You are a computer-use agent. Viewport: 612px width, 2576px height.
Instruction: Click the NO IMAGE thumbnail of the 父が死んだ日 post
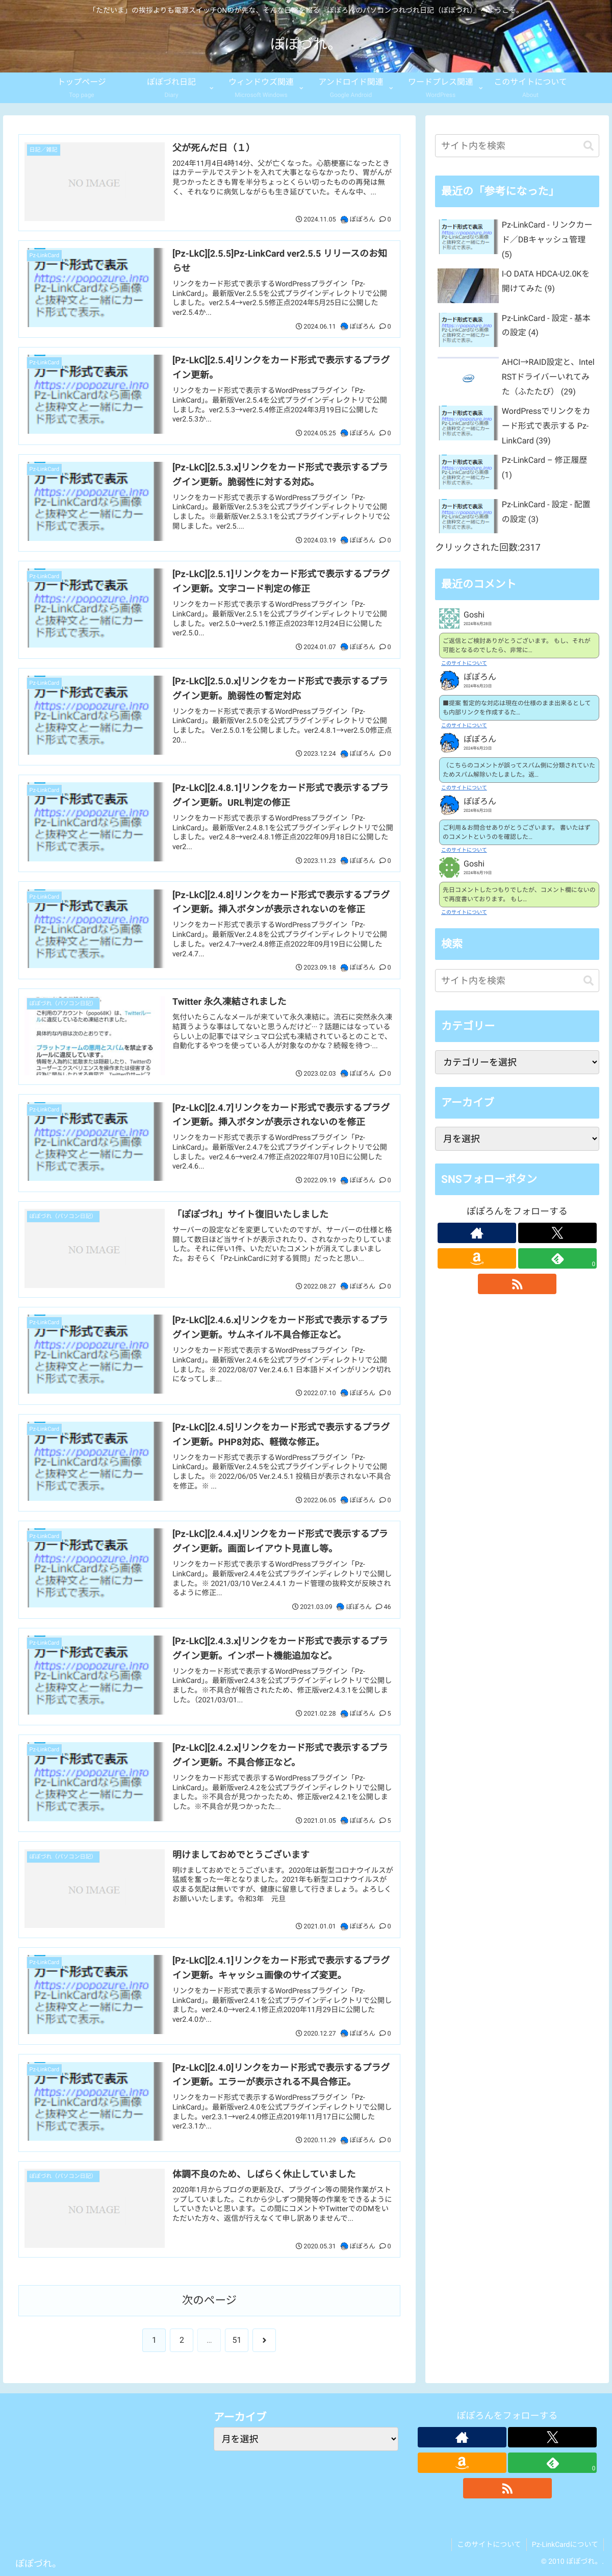(x=94, y=182)
